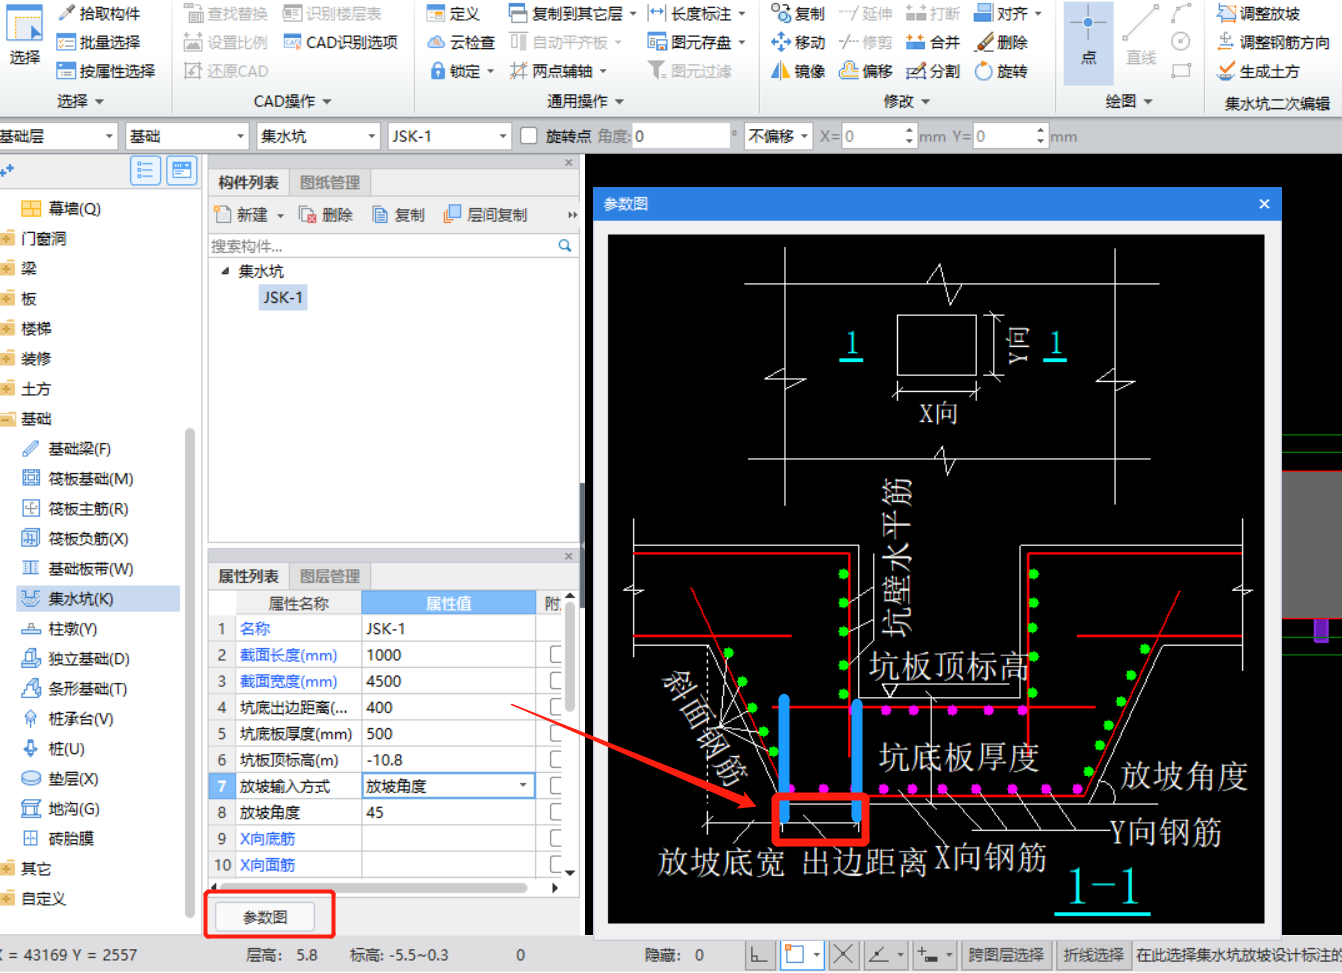Tick the checkbox in 放坡角度 row
Viewport: 1342px width, 973px height.
555,812
